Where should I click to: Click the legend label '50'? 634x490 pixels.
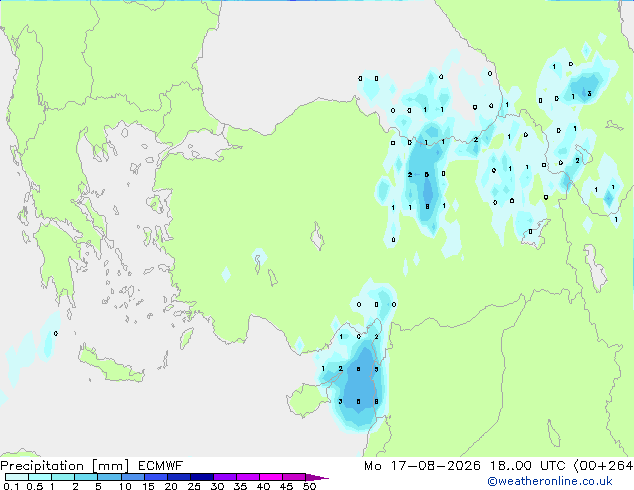[309, 486]
